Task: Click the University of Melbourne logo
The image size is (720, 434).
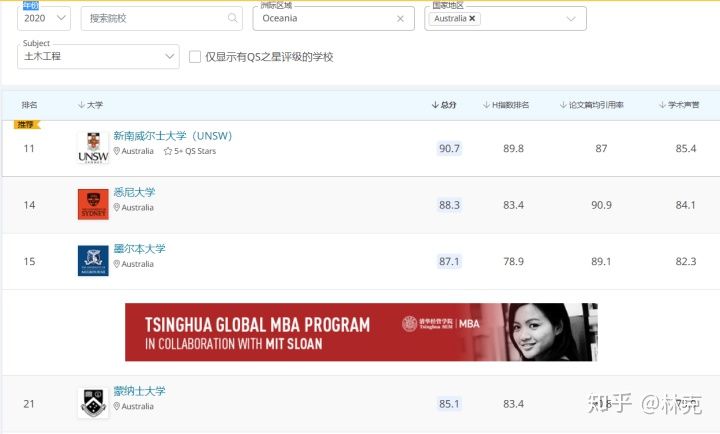Action: pos(93,260)
